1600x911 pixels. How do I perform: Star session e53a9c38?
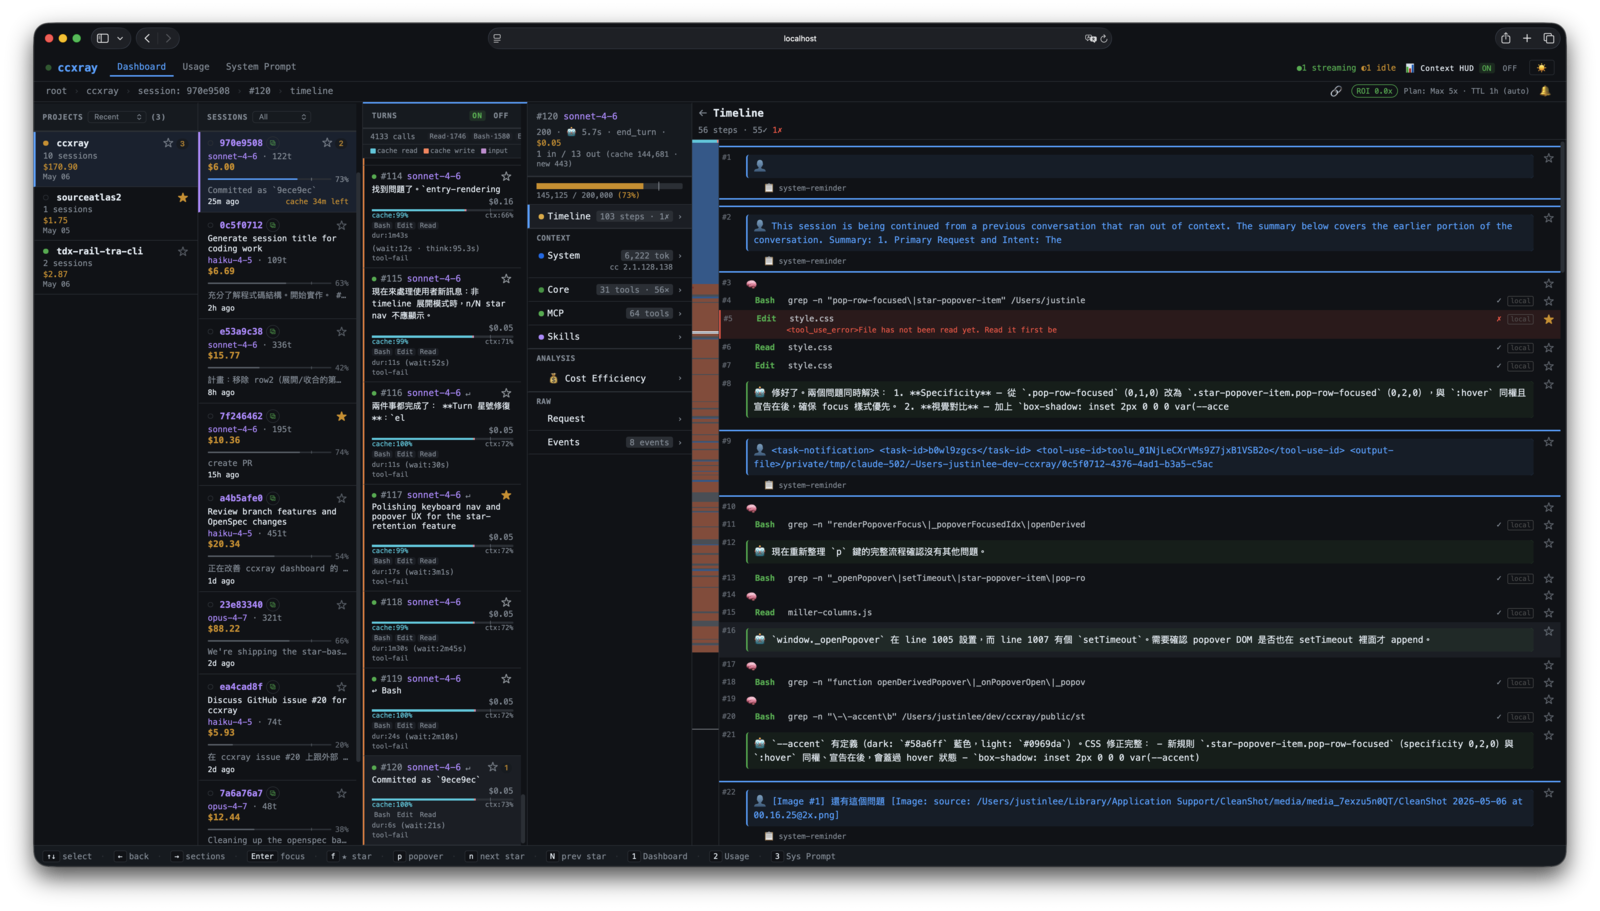click(x=341, y=331)
